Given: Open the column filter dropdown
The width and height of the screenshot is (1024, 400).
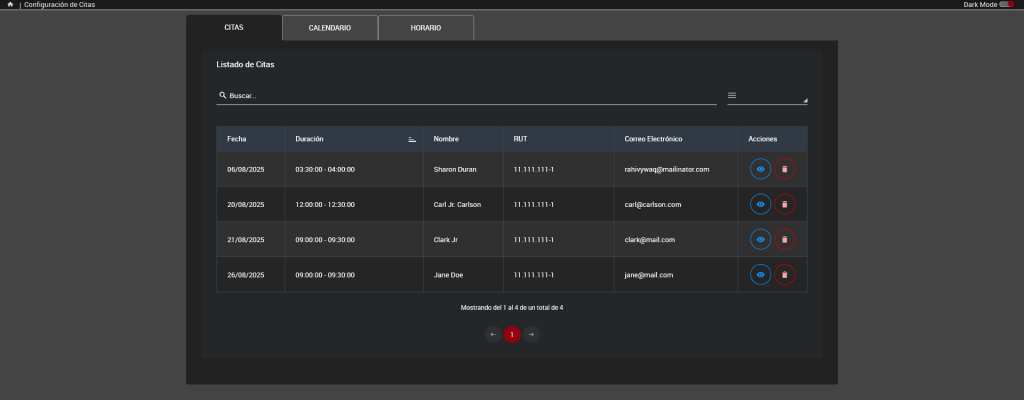Looking at the screenshot, I should pos(766,96).
